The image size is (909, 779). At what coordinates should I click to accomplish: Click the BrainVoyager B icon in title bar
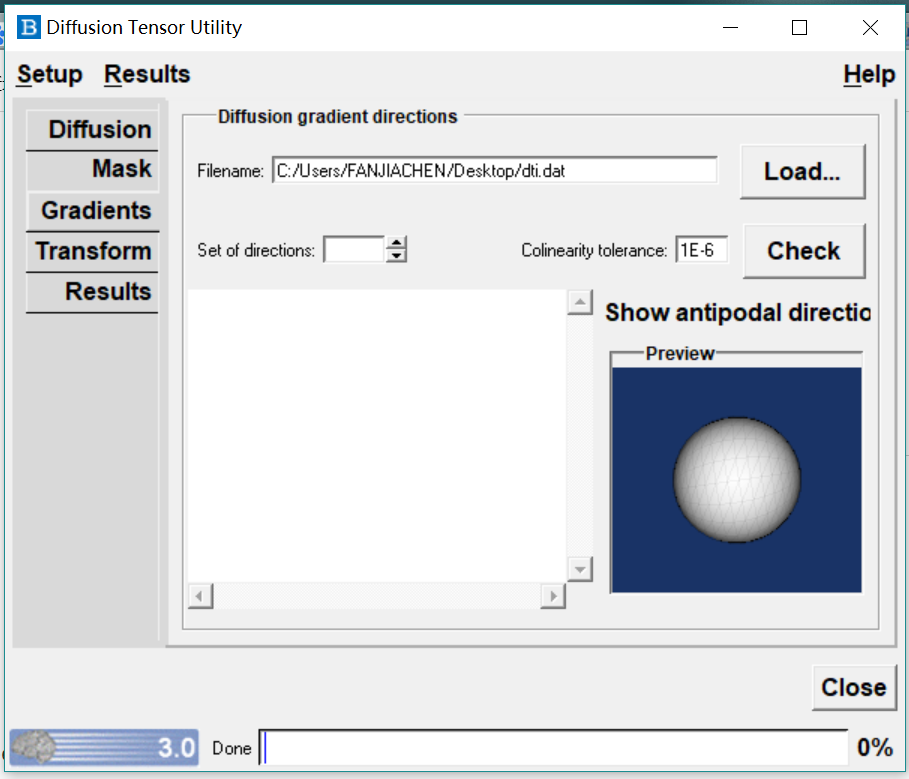(30, 27)
